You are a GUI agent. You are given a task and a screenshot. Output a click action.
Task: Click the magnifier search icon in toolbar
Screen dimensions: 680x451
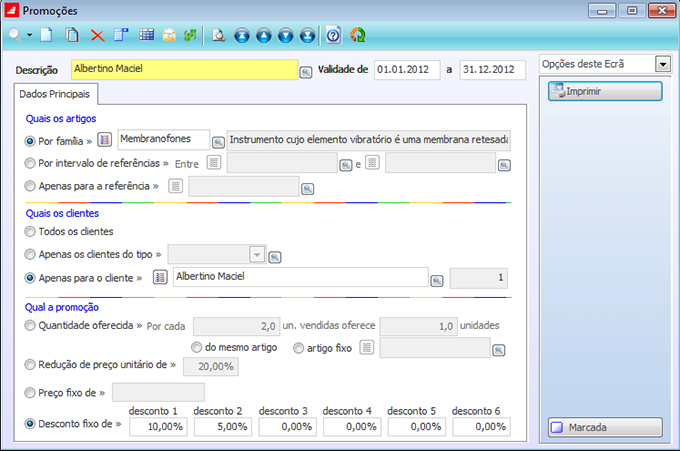(x=15, y=35)
